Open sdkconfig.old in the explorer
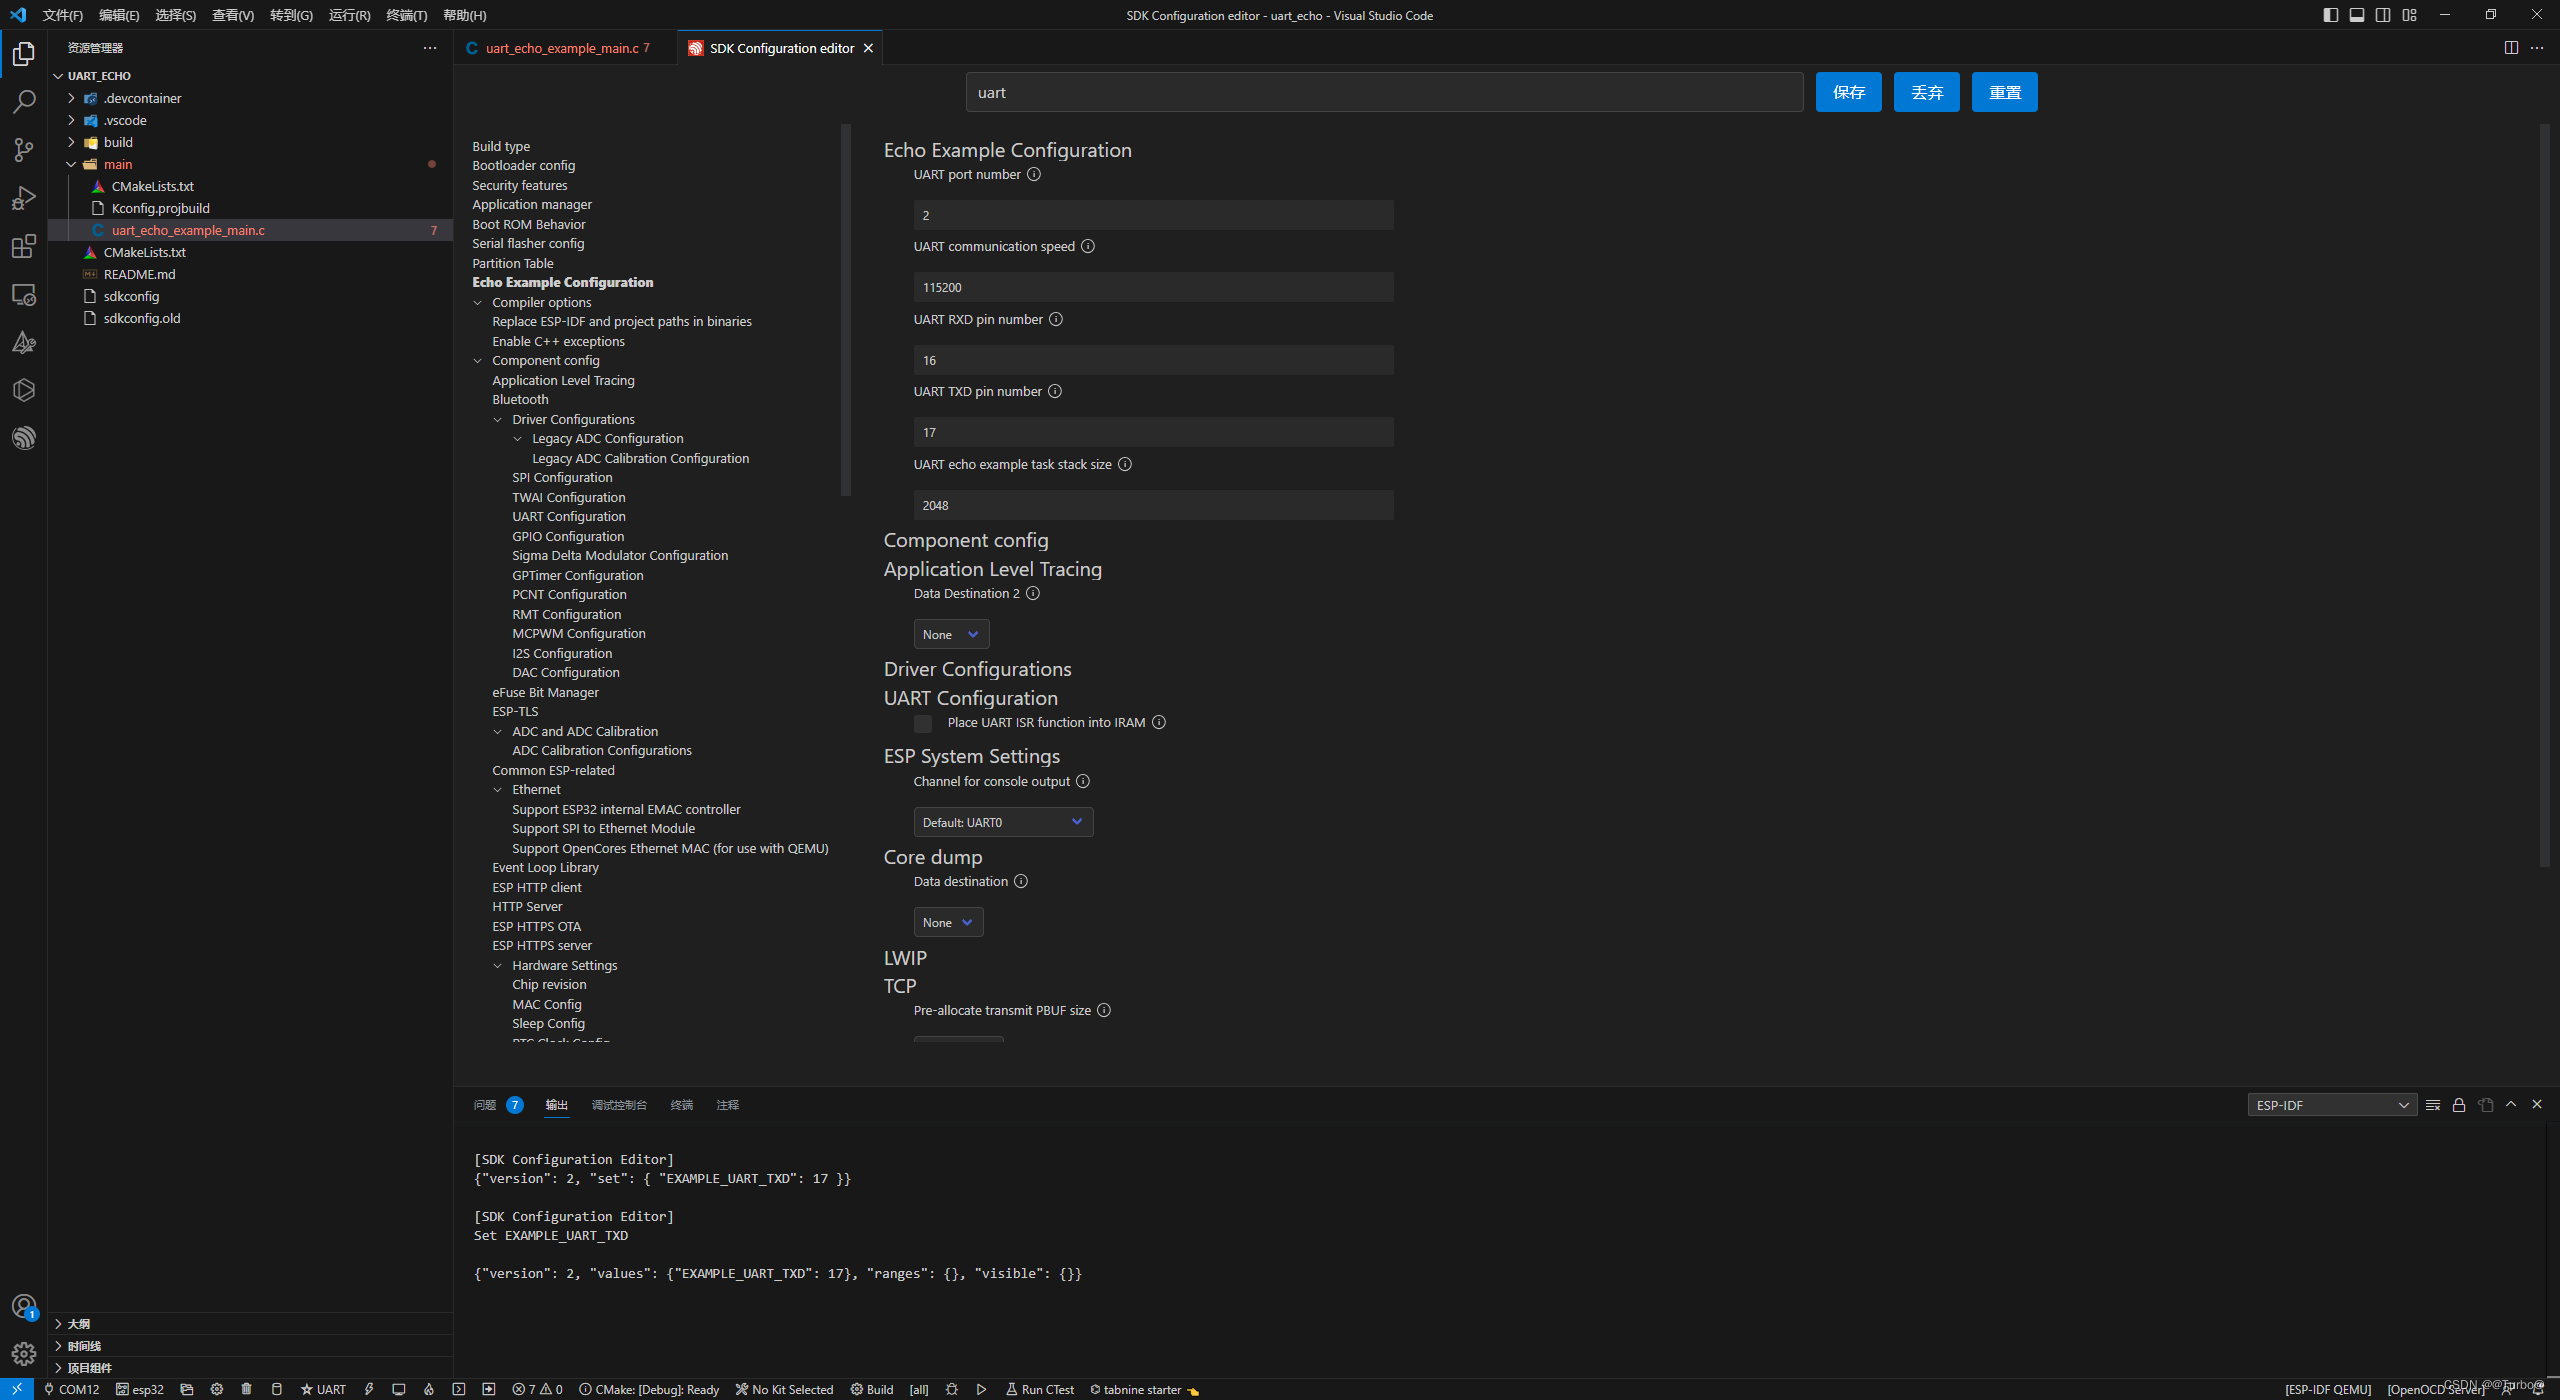 [142, 318]
